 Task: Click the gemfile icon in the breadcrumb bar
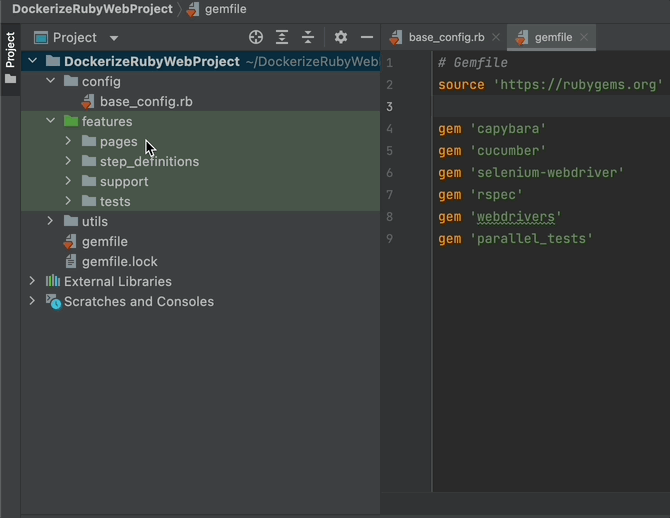pyautogui.click(x=193, y=9)
